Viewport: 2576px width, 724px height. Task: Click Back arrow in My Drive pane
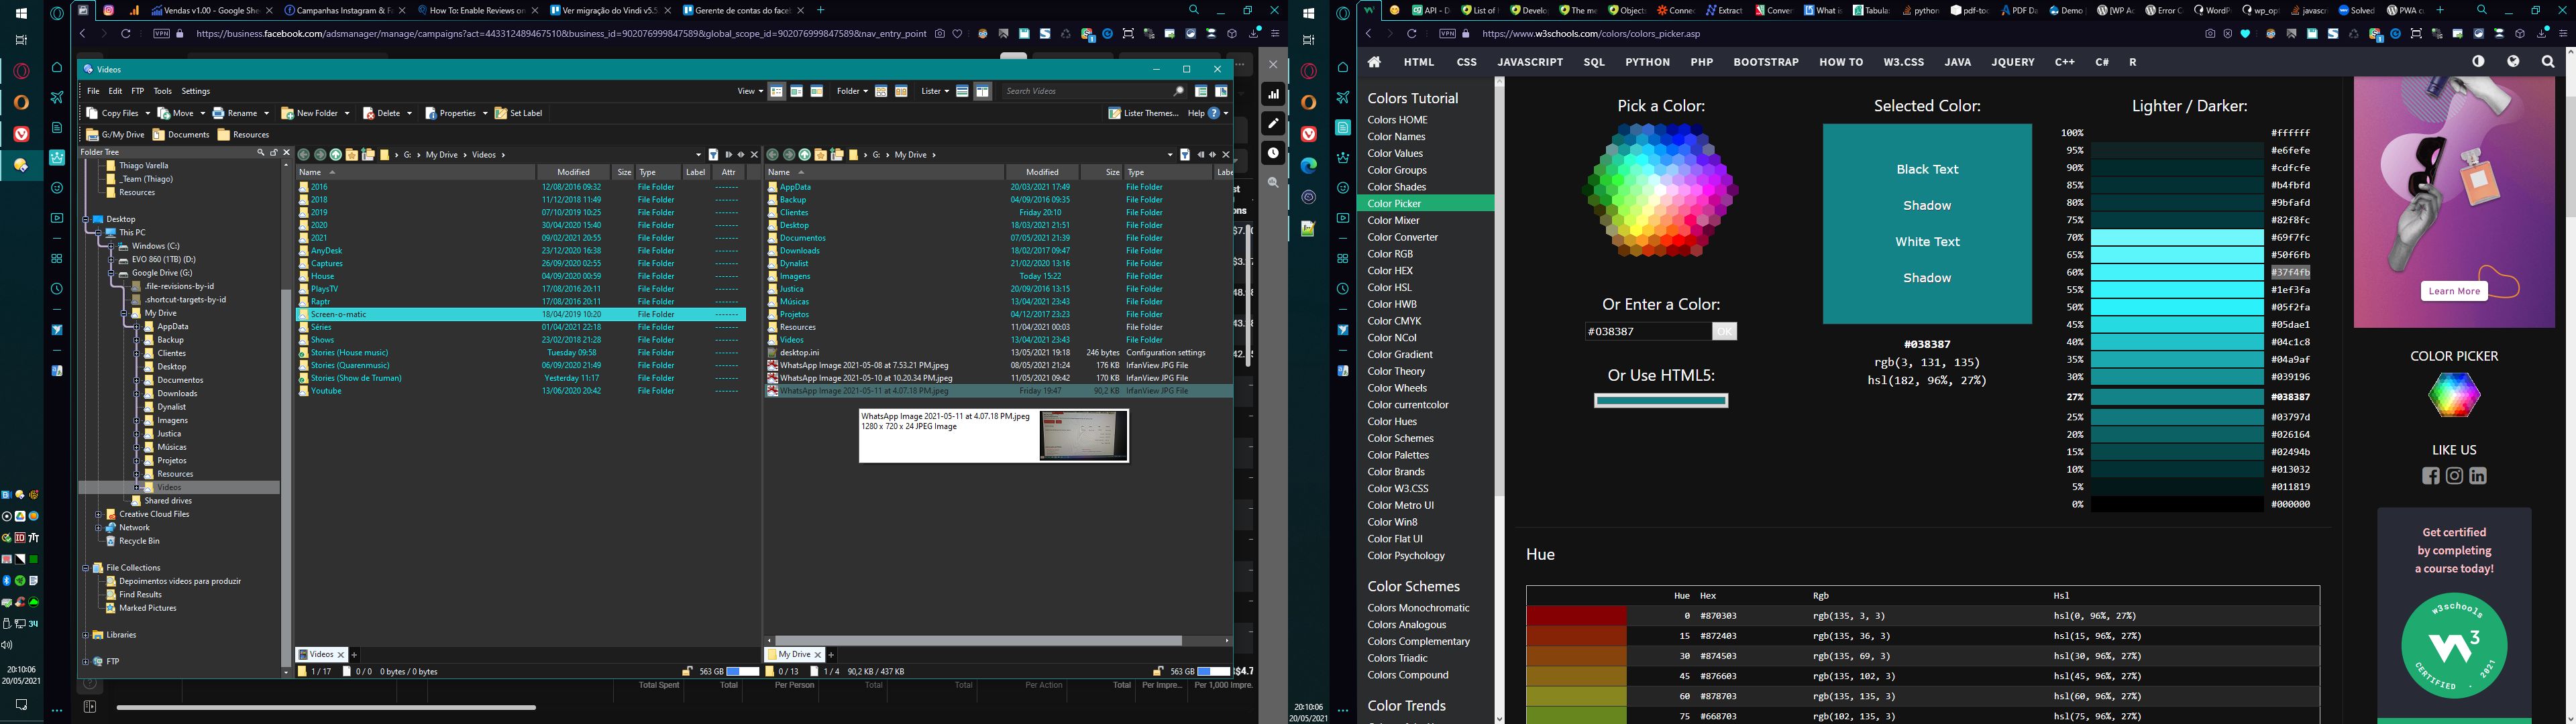click(772, 155)
